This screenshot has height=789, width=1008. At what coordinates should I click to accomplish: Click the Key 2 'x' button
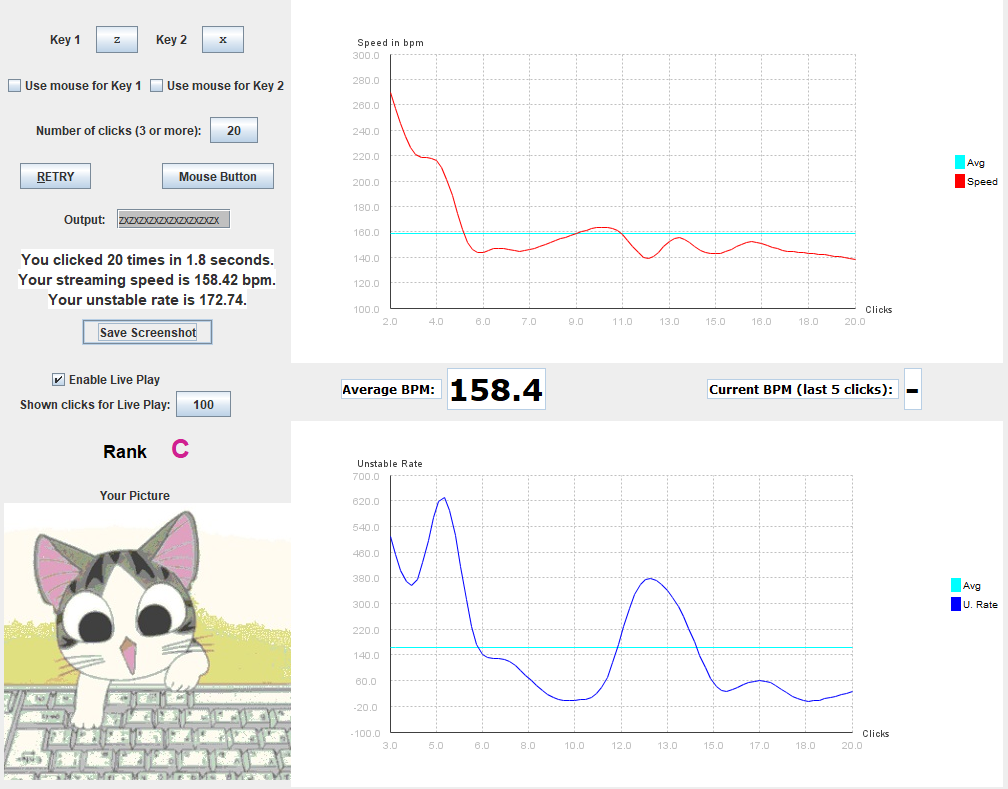[222, 39]
